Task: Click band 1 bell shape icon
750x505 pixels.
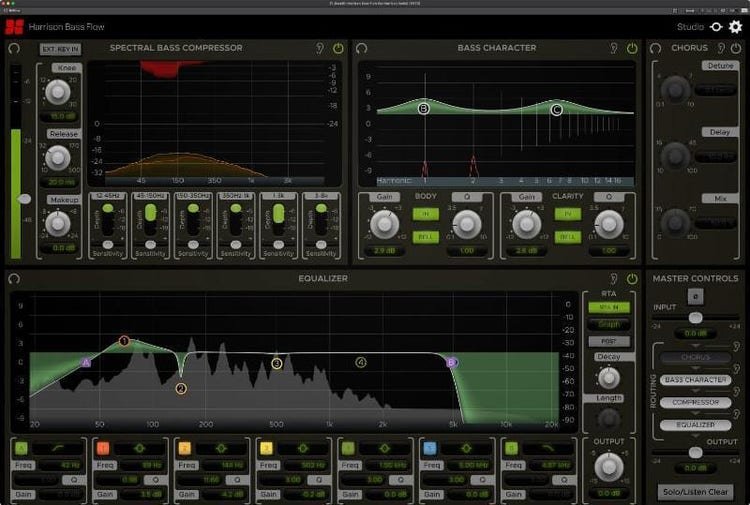Action: pos(140,448)
